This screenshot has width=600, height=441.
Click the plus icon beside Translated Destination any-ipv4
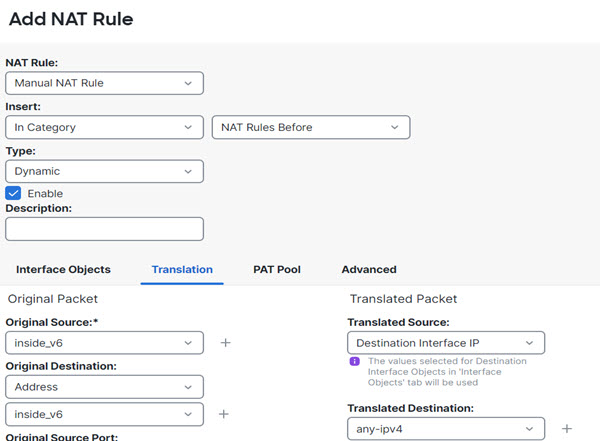click(567, 429)
